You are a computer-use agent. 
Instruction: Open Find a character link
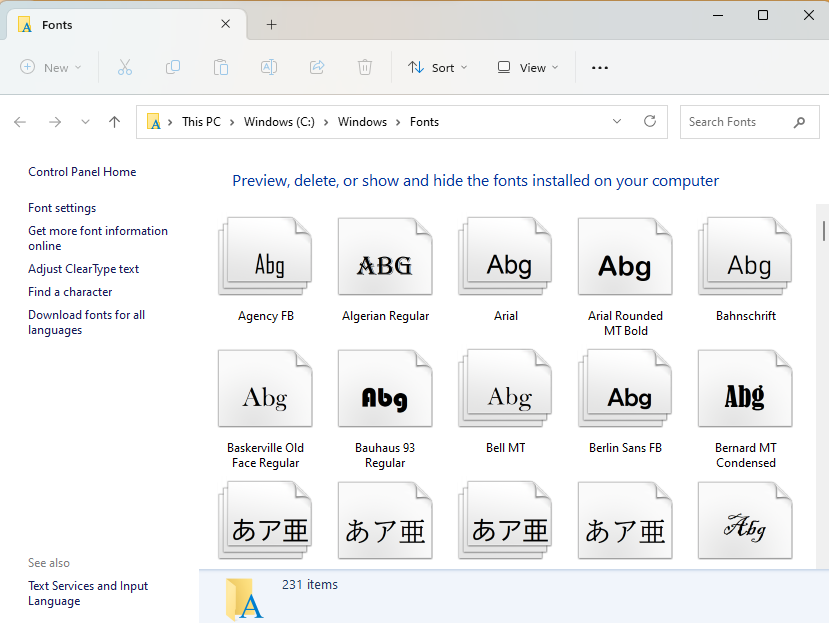(70, 292)
